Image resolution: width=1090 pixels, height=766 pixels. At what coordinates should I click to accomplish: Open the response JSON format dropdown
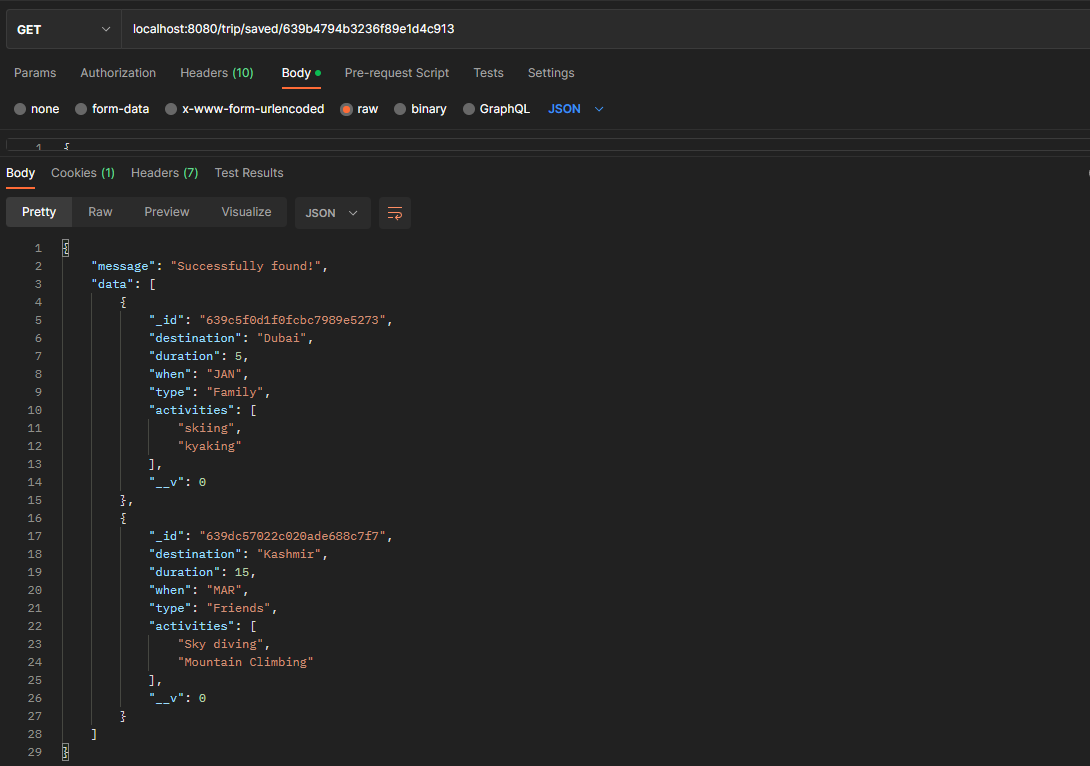point(332,213)
